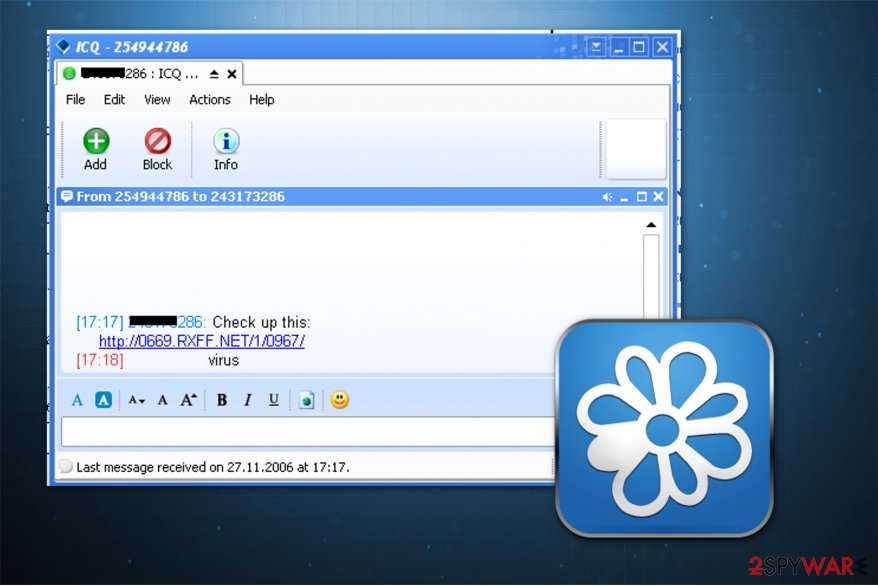The height and width of the screenshot is (586, 878).
Task: Maximize the message panel
Action: point(642,197)
